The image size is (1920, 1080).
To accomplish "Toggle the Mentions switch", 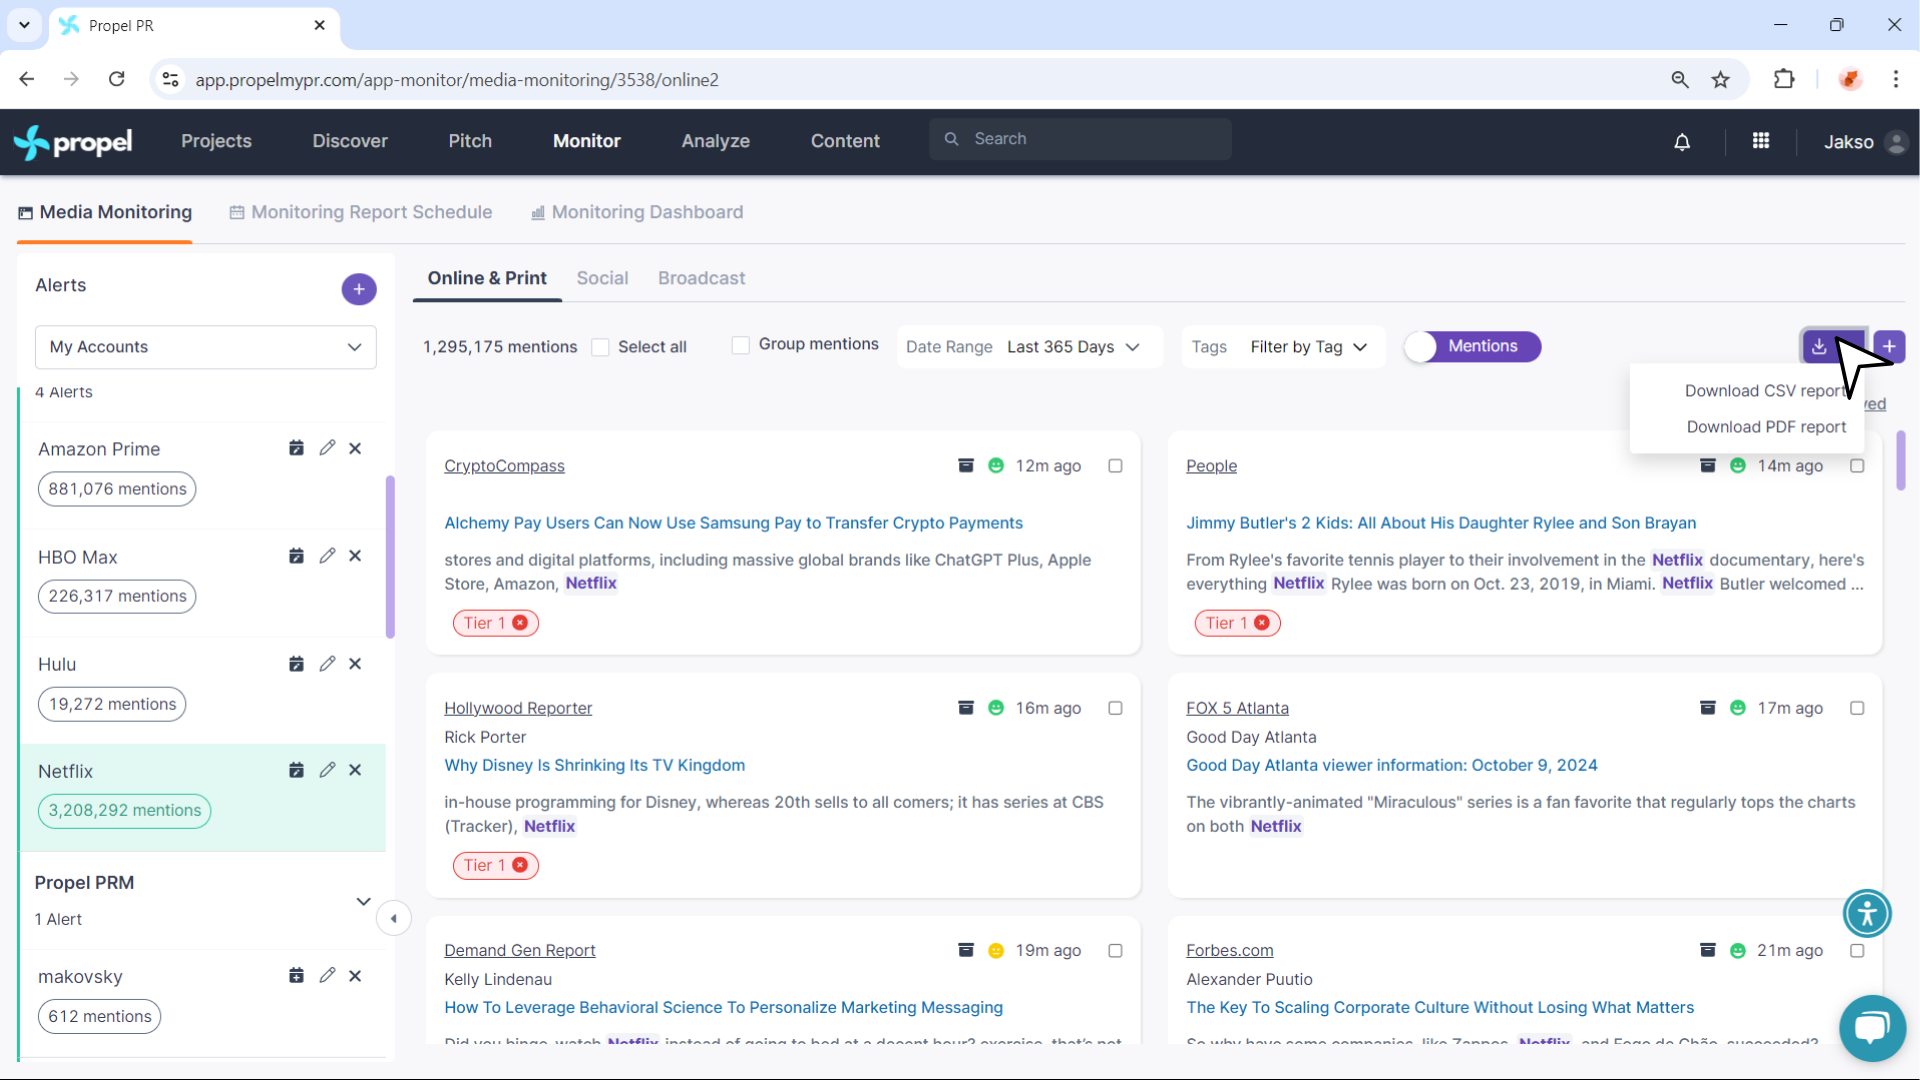I will click(1473, 346).
